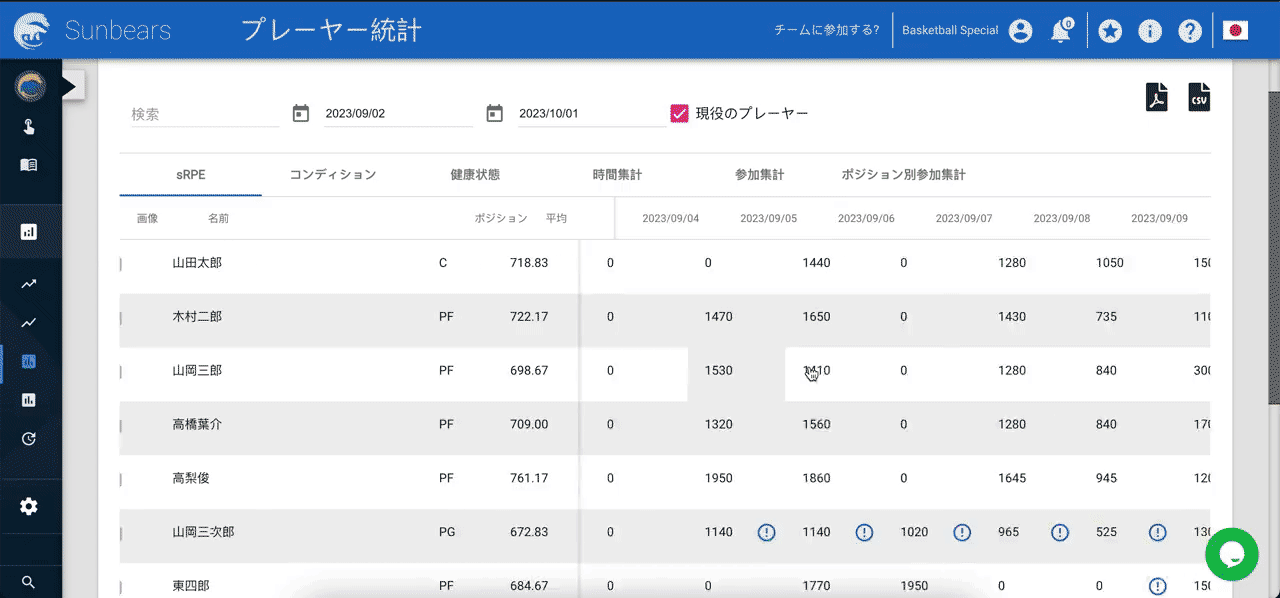Export the statistics as PDF
Viewport: 1280px width, 598px height.
click(x=1157, y=96)
